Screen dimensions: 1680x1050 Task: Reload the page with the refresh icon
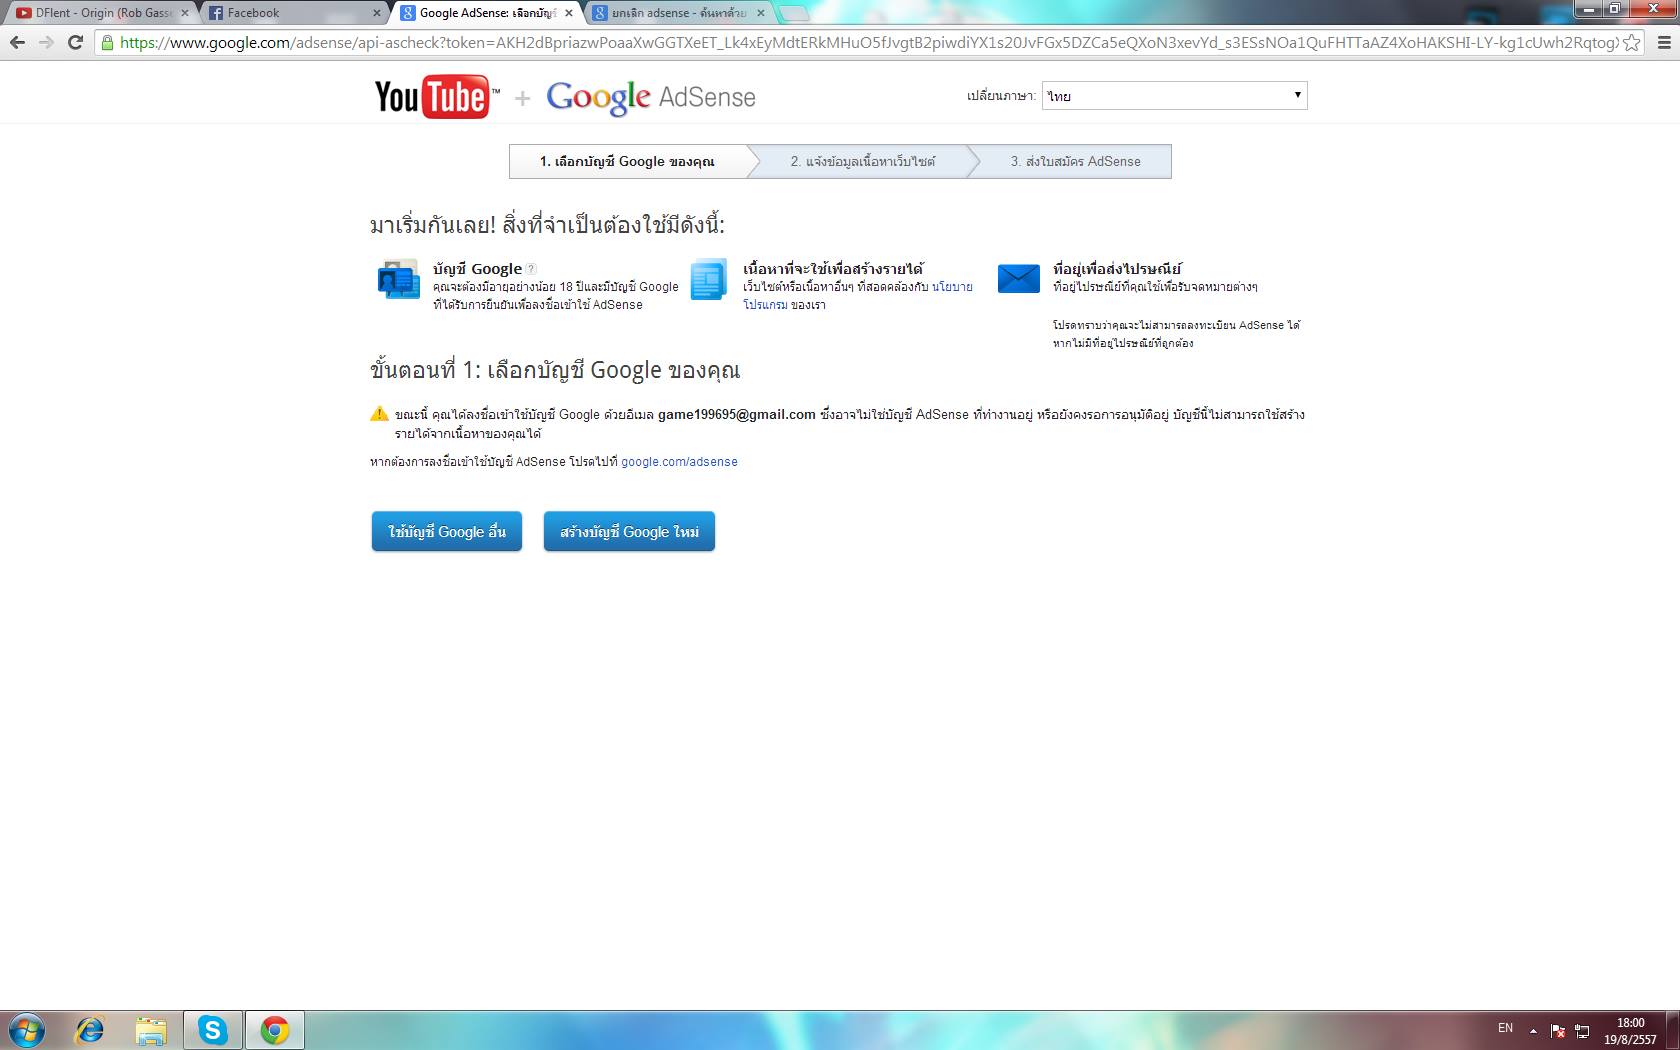(x=75, y=42)
